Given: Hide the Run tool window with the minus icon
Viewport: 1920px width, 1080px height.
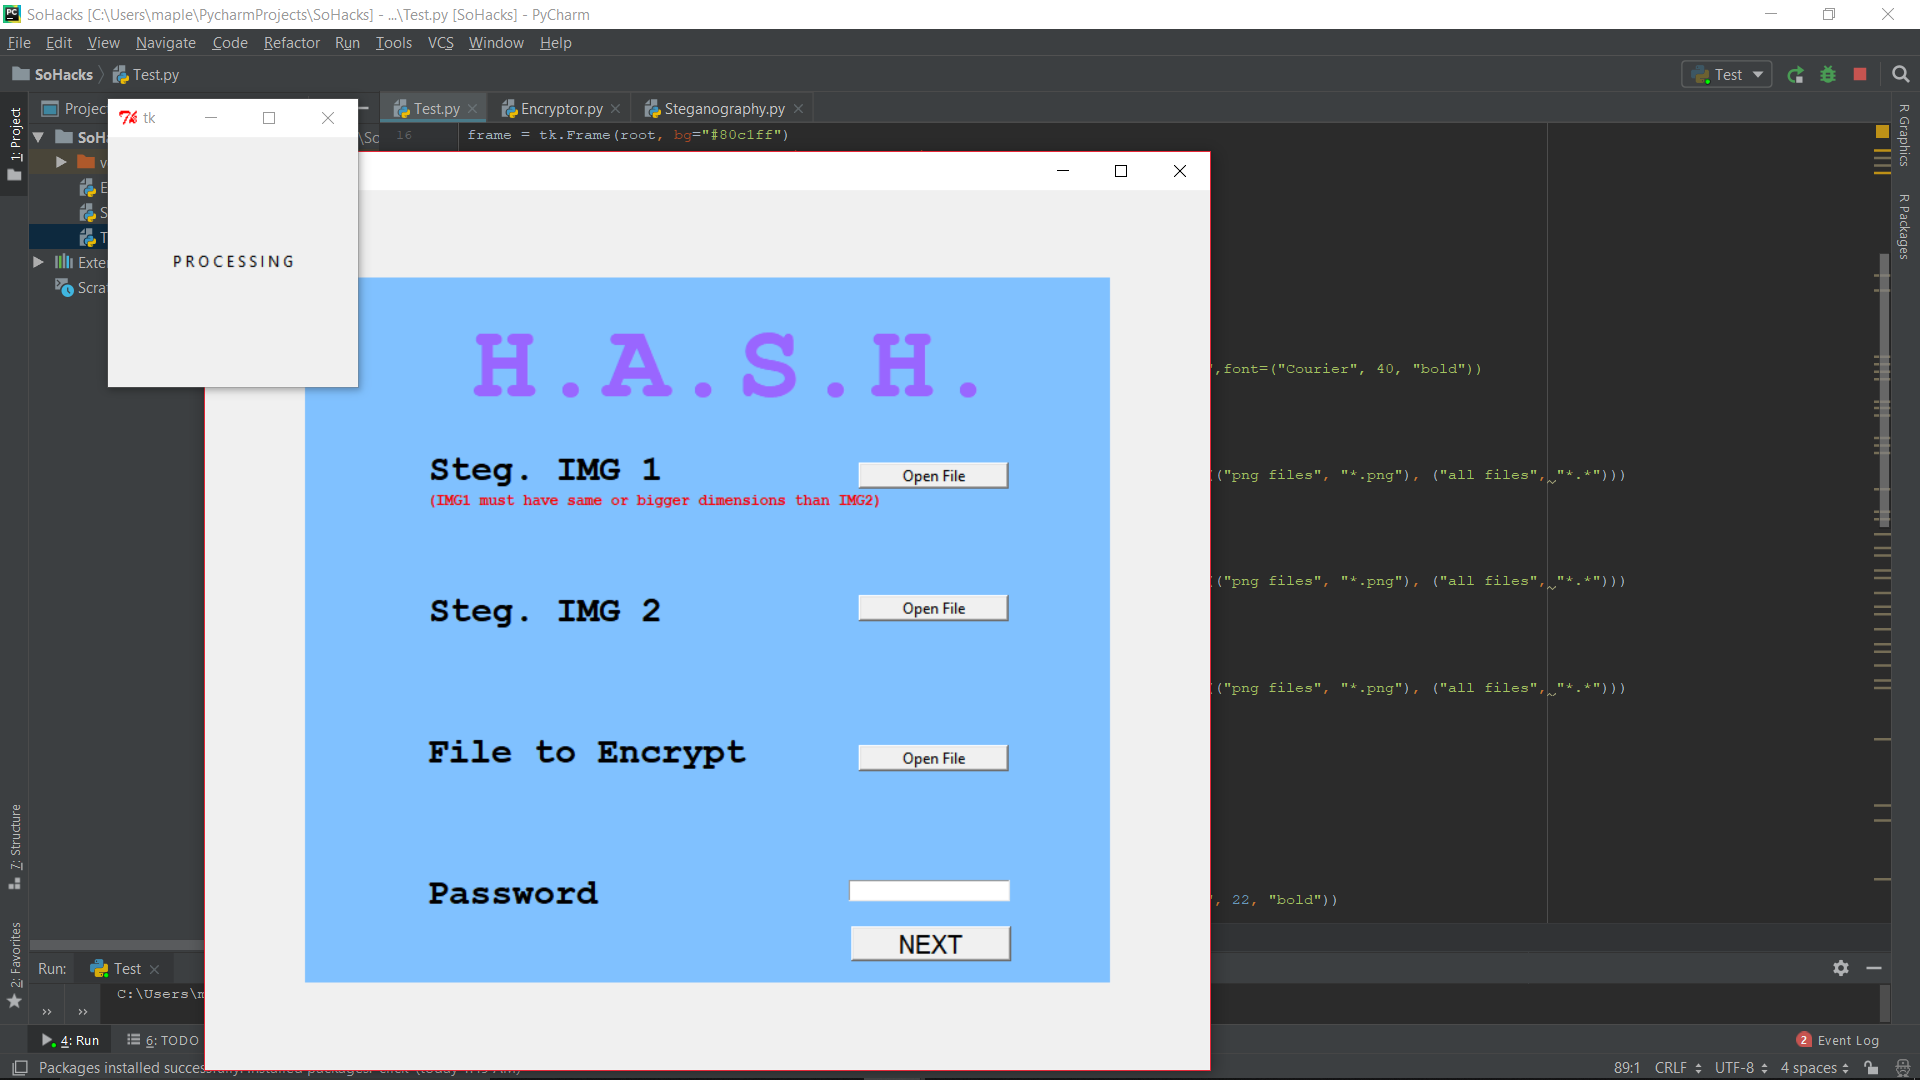Looking at the screenshot, I should (x=1874, y=968).
